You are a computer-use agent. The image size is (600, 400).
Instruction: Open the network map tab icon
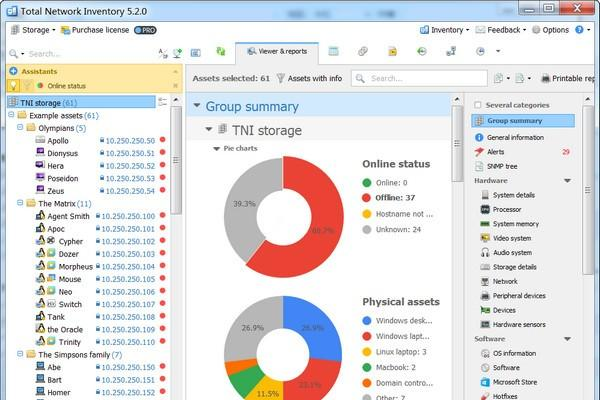(x=451, y=51)
